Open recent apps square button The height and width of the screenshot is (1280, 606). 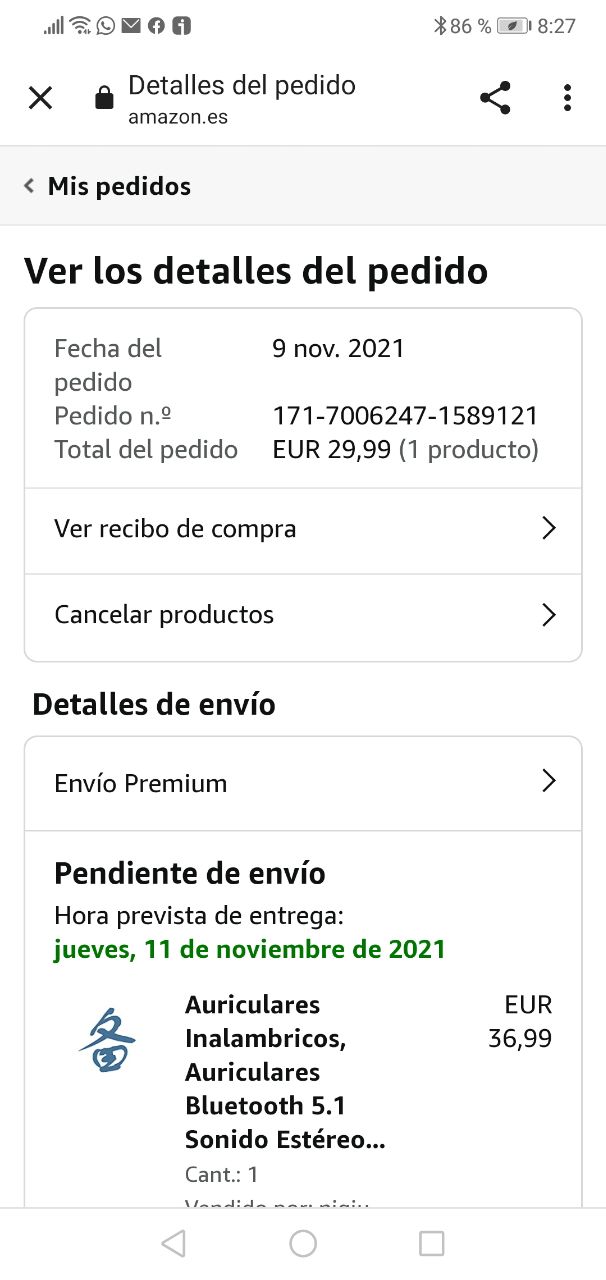pyautogui.click(x=431, y=1243)
